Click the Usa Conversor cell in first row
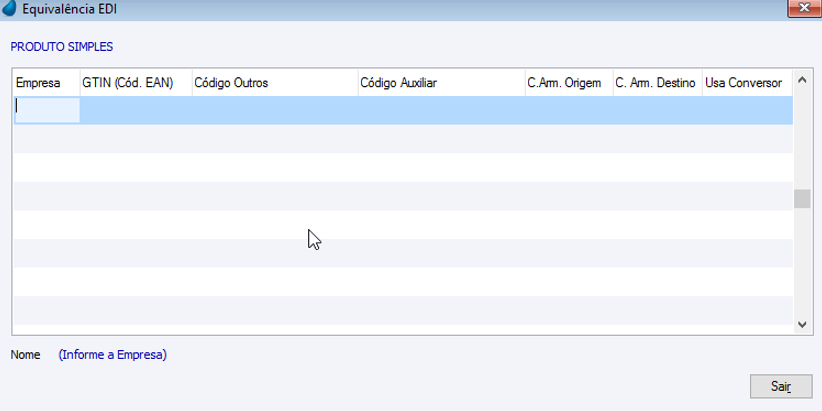 pos(746,110)
